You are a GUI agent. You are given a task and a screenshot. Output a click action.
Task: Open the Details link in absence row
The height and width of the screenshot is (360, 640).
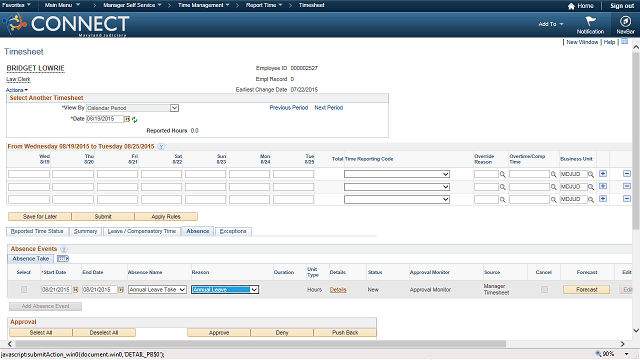(338, 290)
